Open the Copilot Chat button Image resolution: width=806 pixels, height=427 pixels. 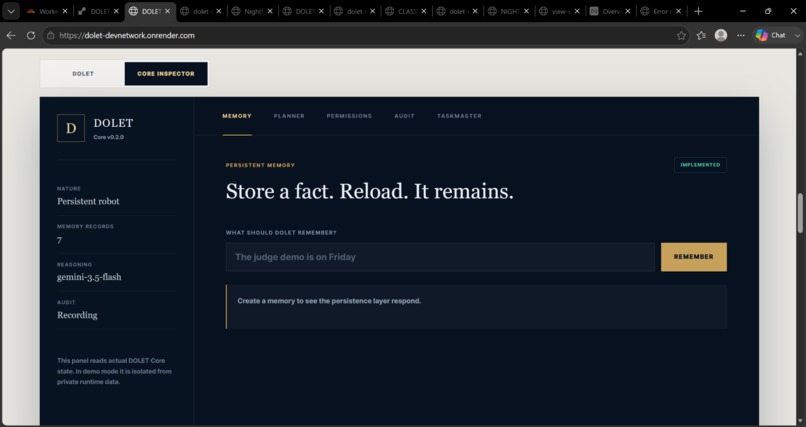pyautogui.click(x=771, y=35)
